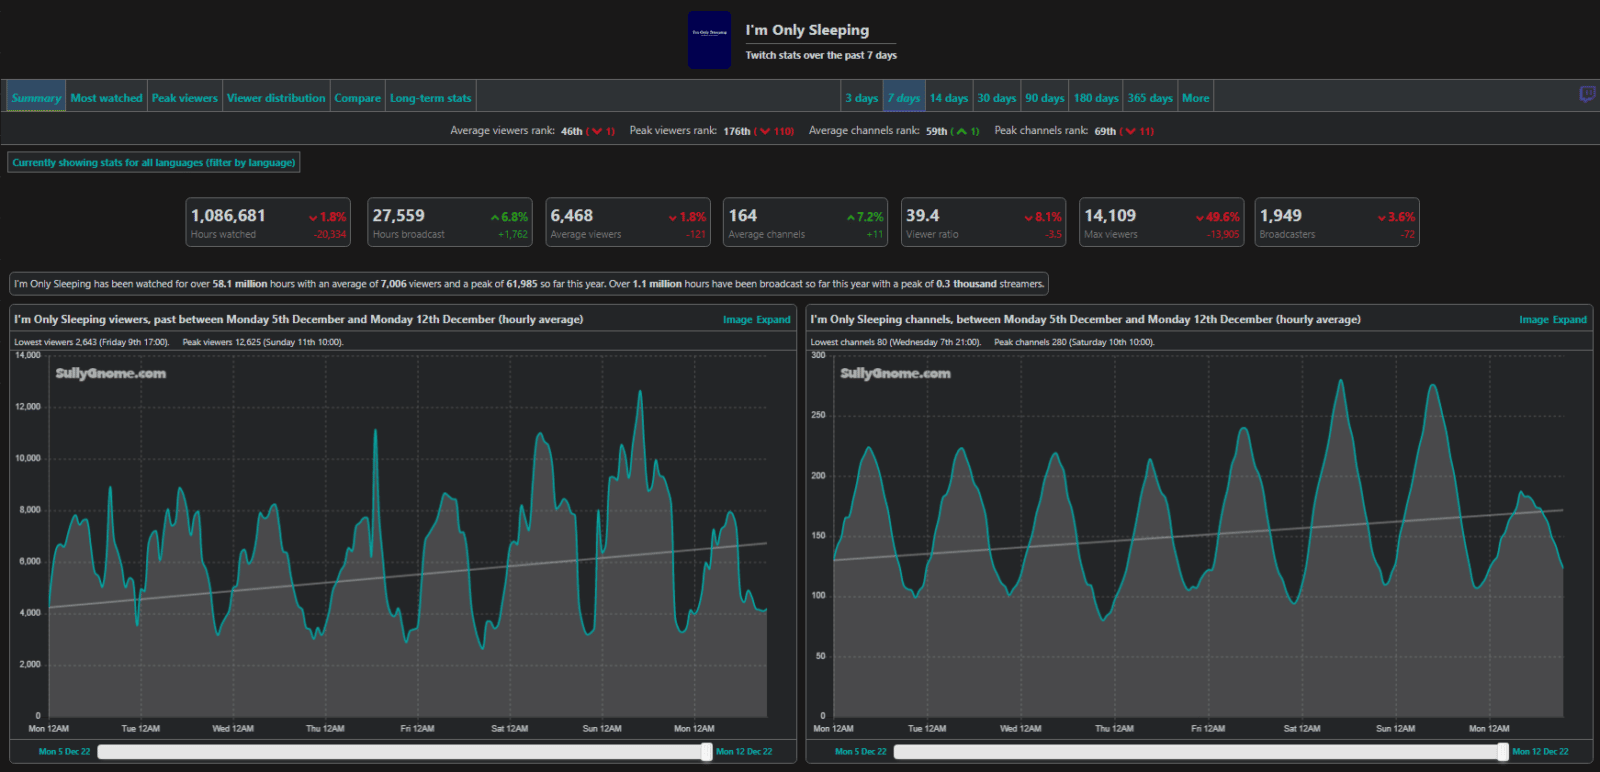Choose the 90 days range
The image size is (1600, 772).
pyautogui.click(x=1044, y=98)
